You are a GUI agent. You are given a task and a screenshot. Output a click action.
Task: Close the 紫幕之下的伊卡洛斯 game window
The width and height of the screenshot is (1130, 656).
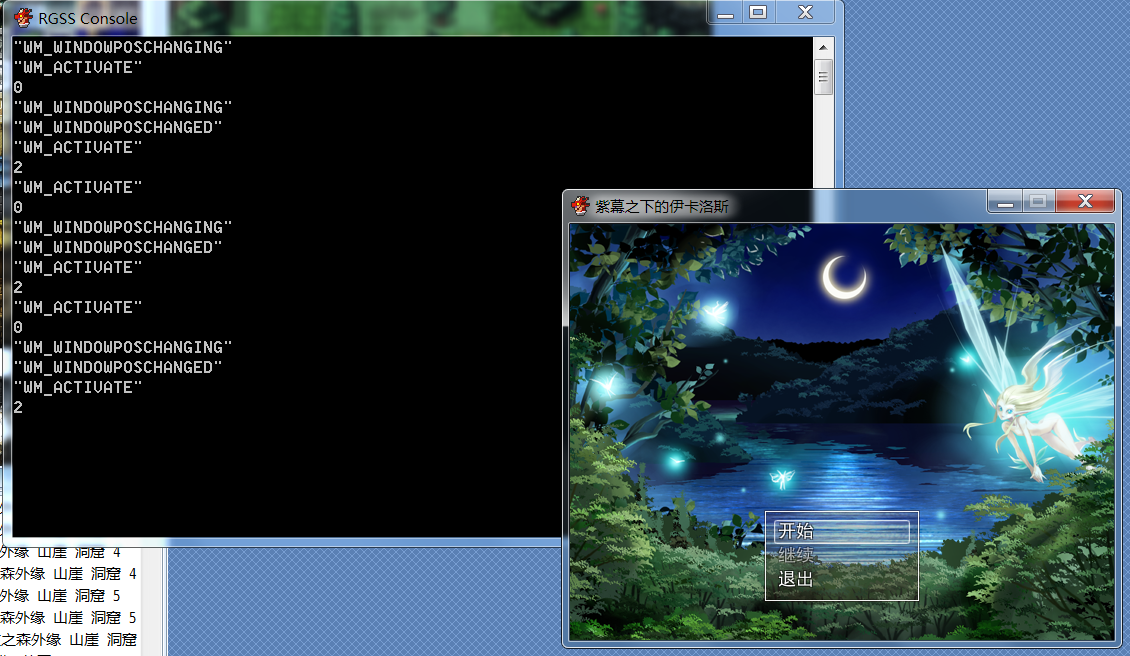tap(1085, 202)
